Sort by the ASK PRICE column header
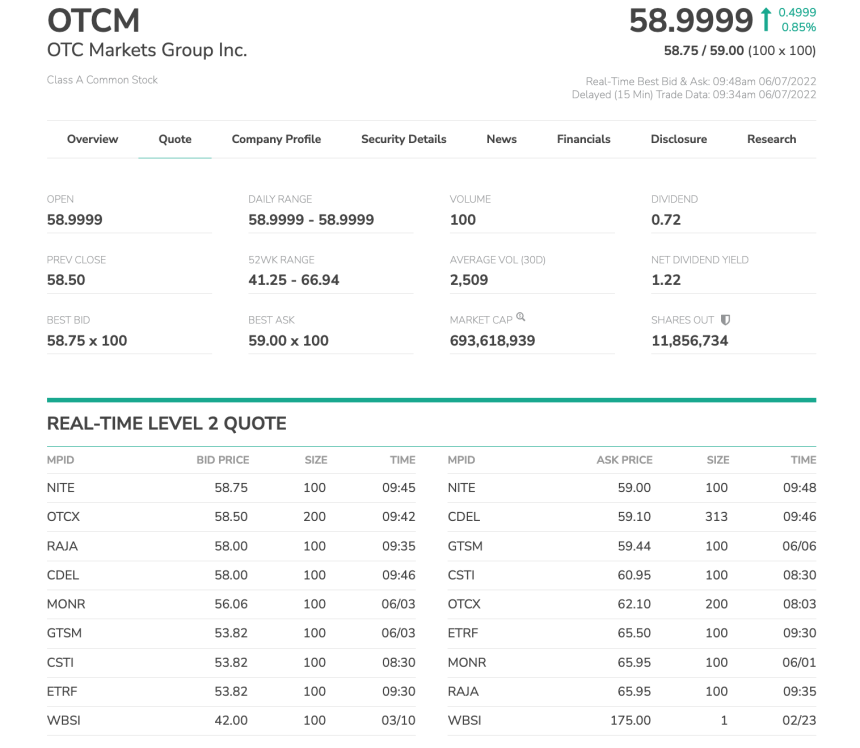The height and width of the screenshot is (748, 860). coord(623,460)
